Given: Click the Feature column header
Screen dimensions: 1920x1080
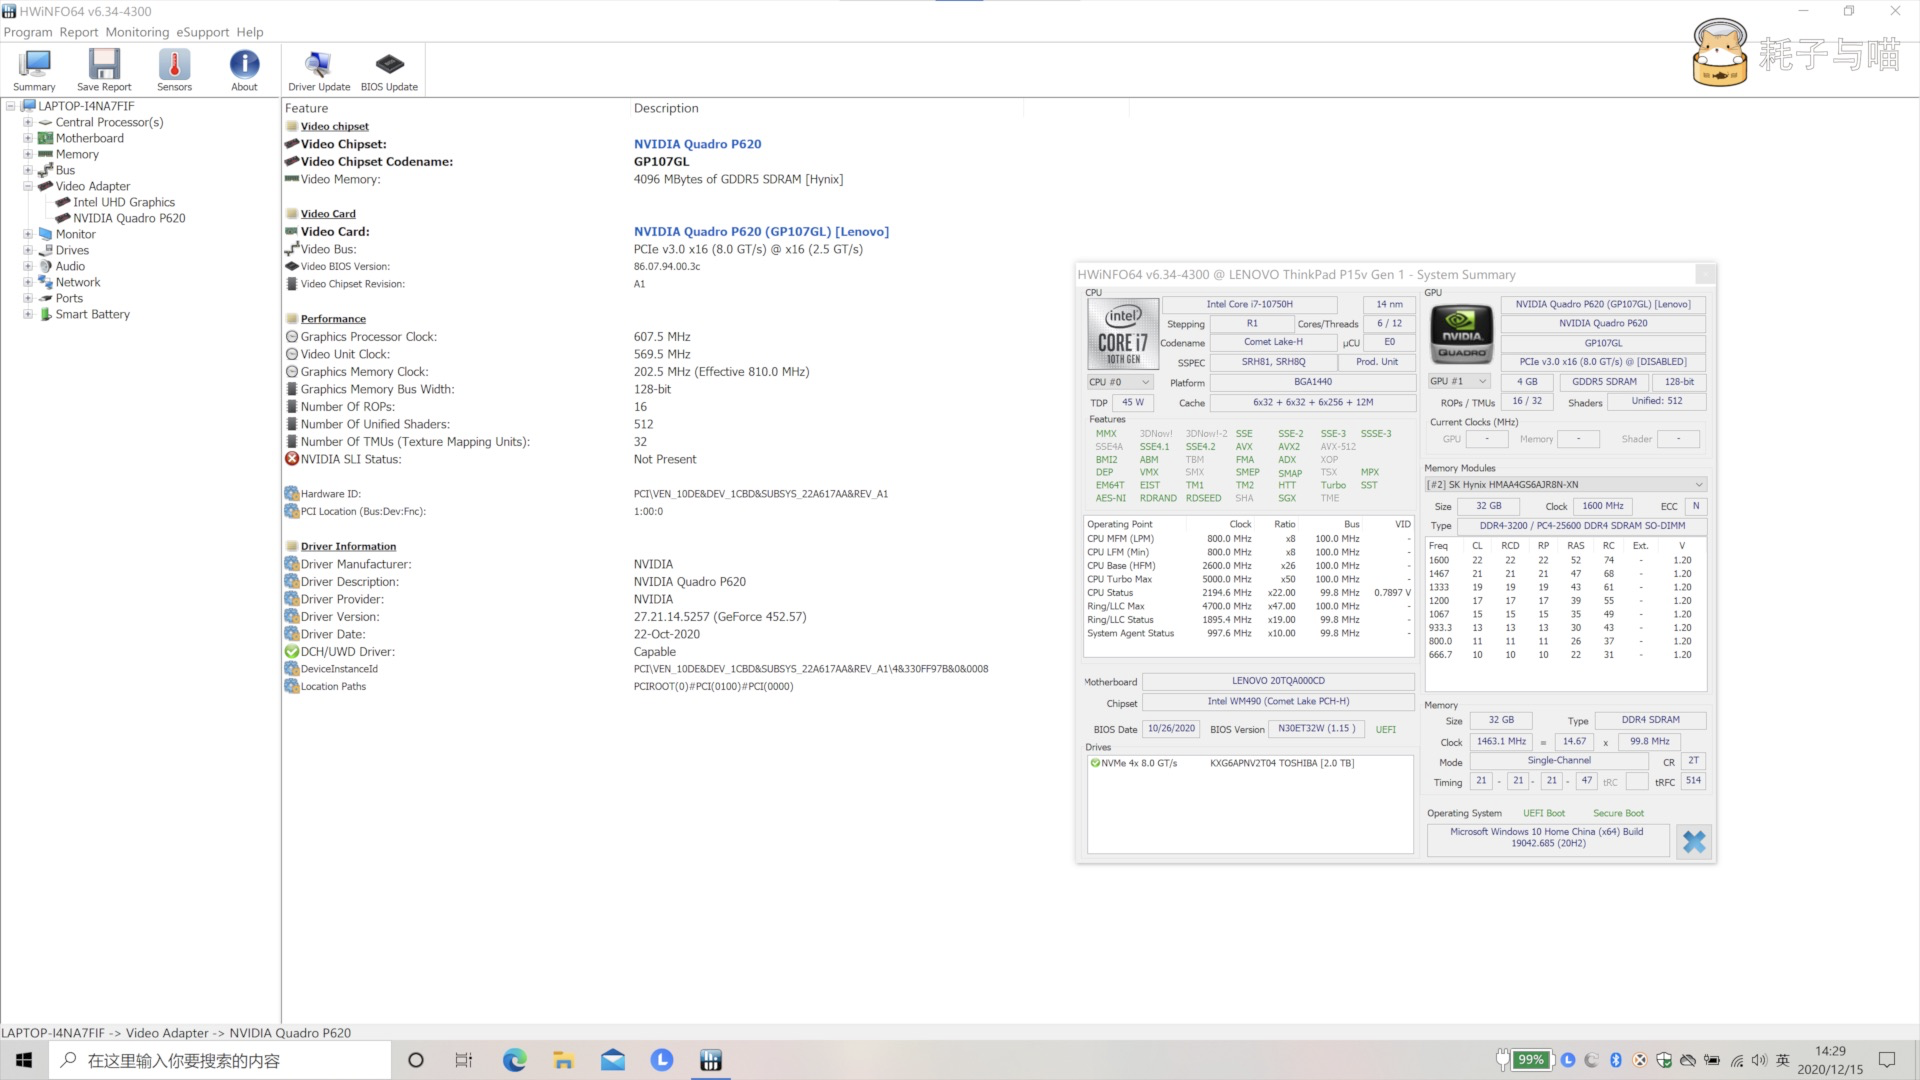Looking at the screenshot, I should point(306,108).
